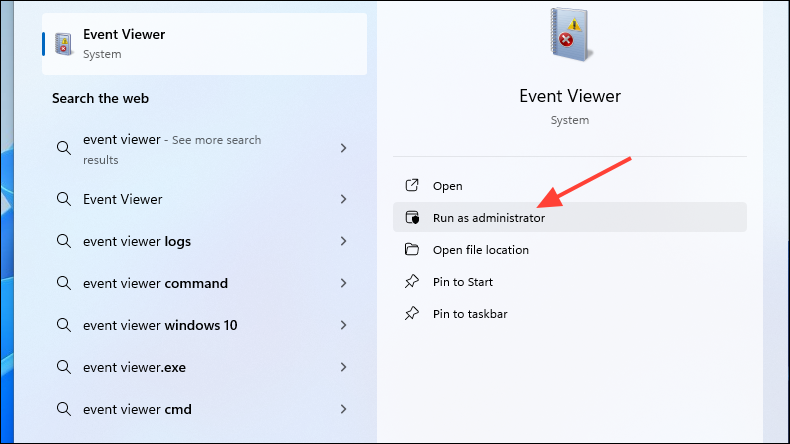Click the Open file location folder icon
This screenshot has width=790, height=444.
pos(412,249)
